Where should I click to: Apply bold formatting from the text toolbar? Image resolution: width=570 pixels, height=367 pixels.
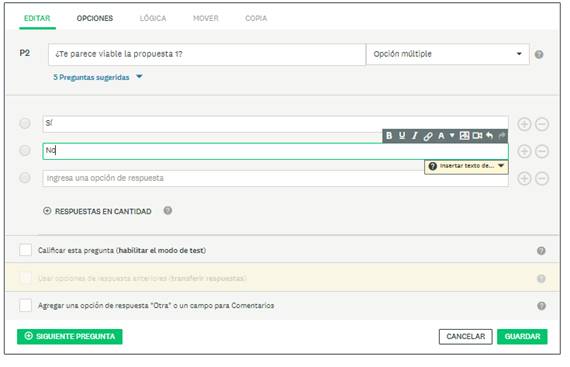tap(389, 136)
